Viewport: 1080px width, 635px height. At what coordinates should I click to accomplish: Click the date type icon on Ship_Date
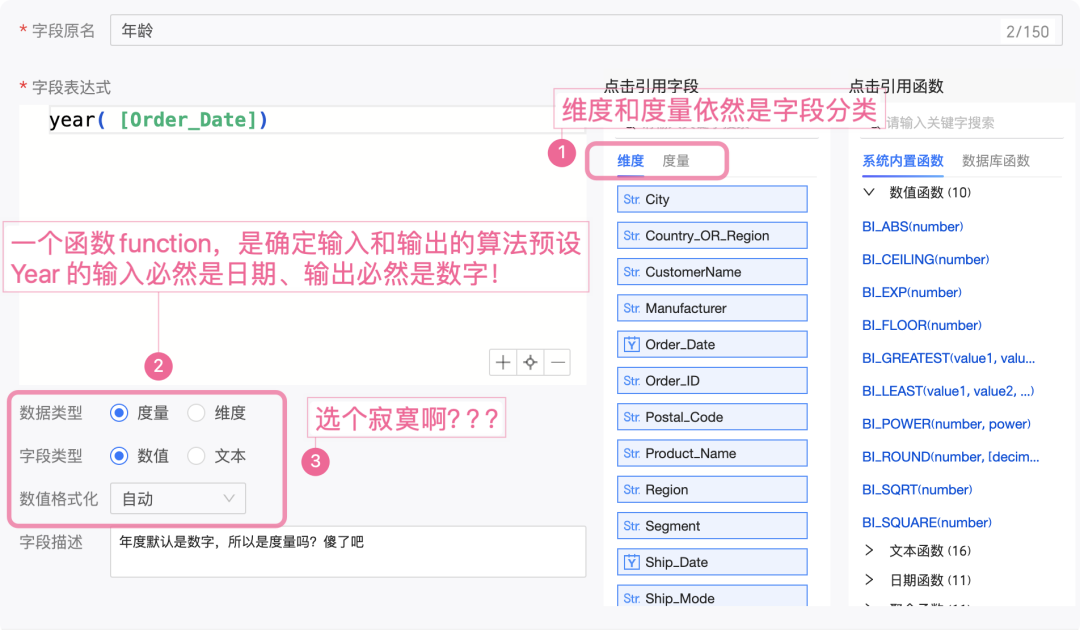point(631,563)
